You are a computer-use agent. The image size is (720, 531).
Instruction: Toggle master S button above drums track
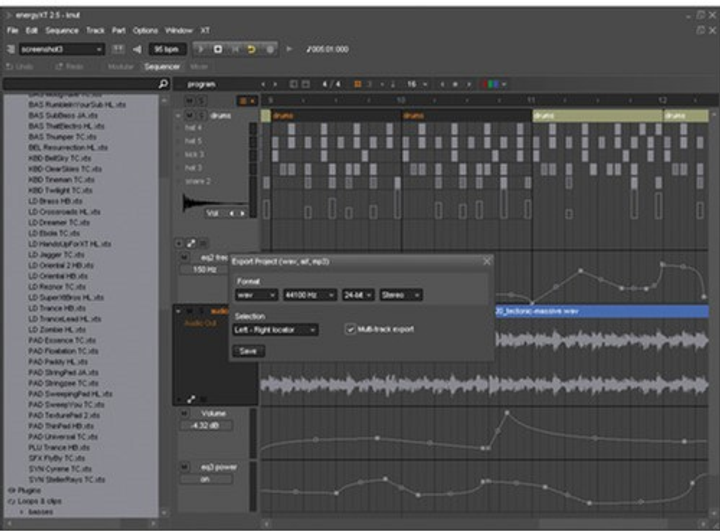point(201,101)
